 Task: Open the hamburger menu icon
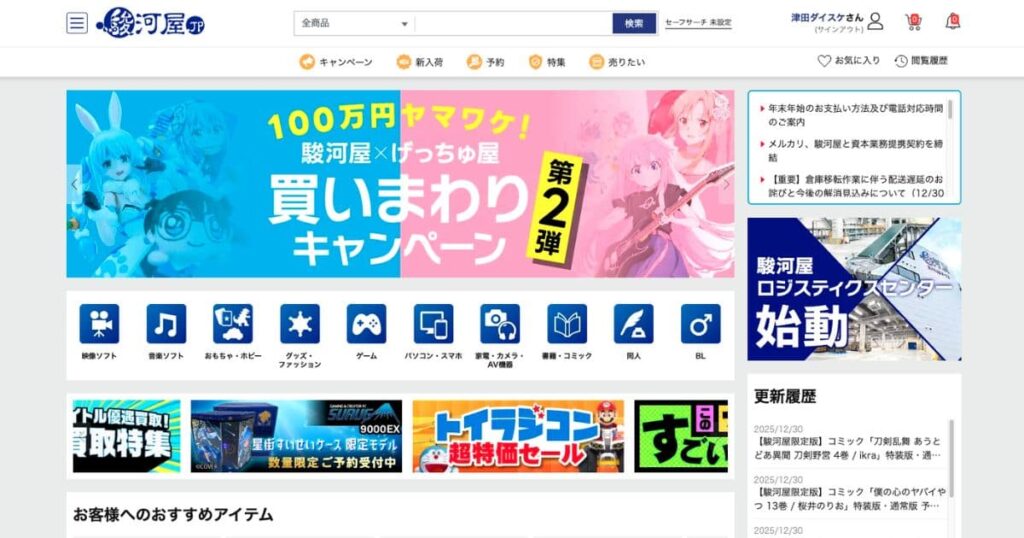click(77, 23)
